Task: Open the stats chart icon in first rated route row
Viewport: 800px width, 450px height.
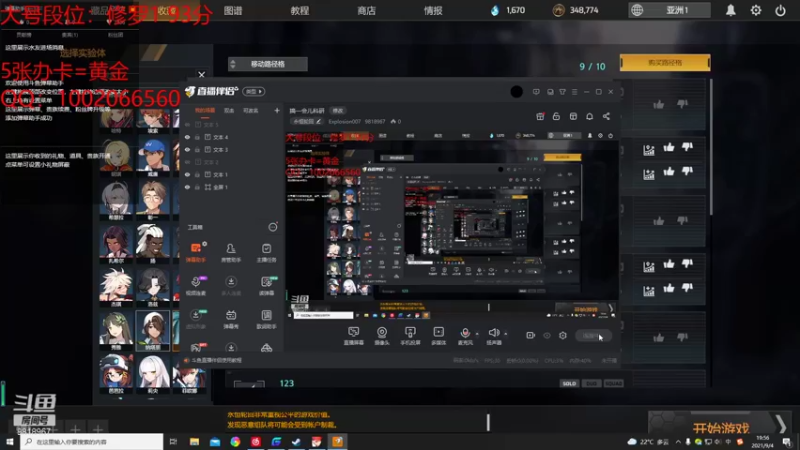Action: [648, 150]
